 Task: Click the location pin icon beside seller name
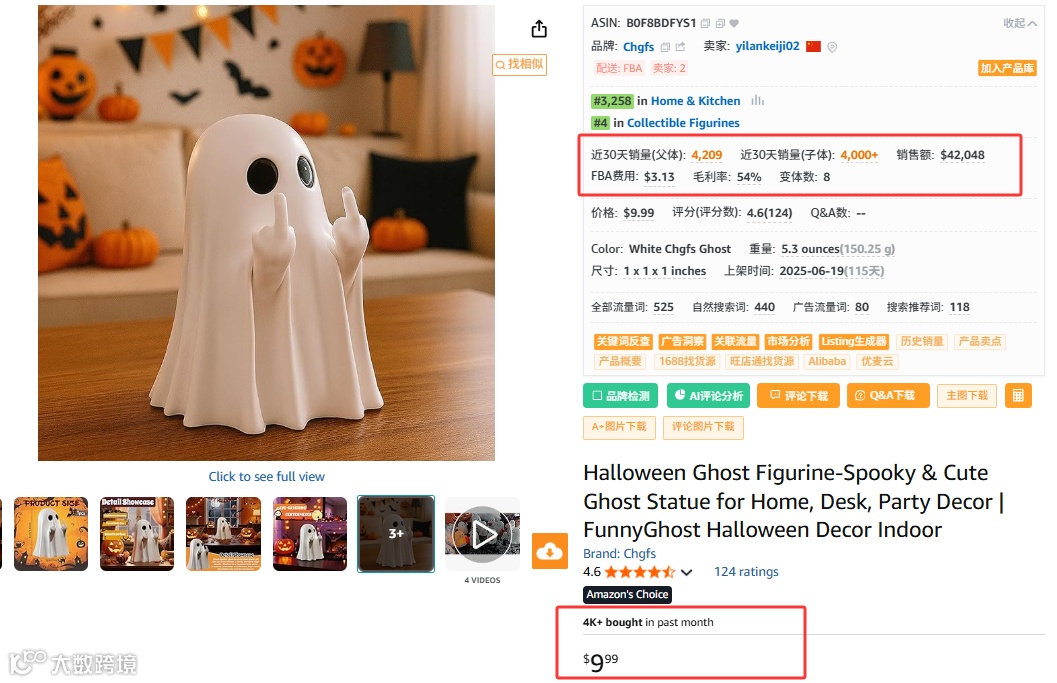pos(832,47)
